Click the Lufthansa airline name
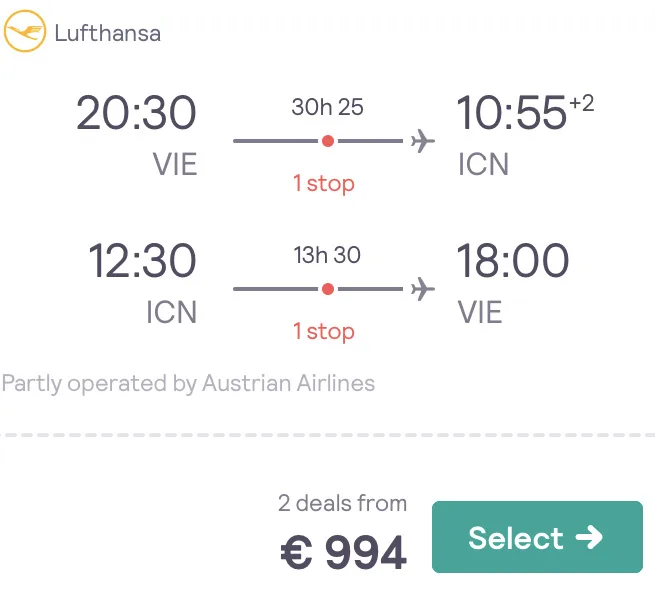The height and width of the screenshot is (603, 655). pyautogui.click(x=107, y=33)
